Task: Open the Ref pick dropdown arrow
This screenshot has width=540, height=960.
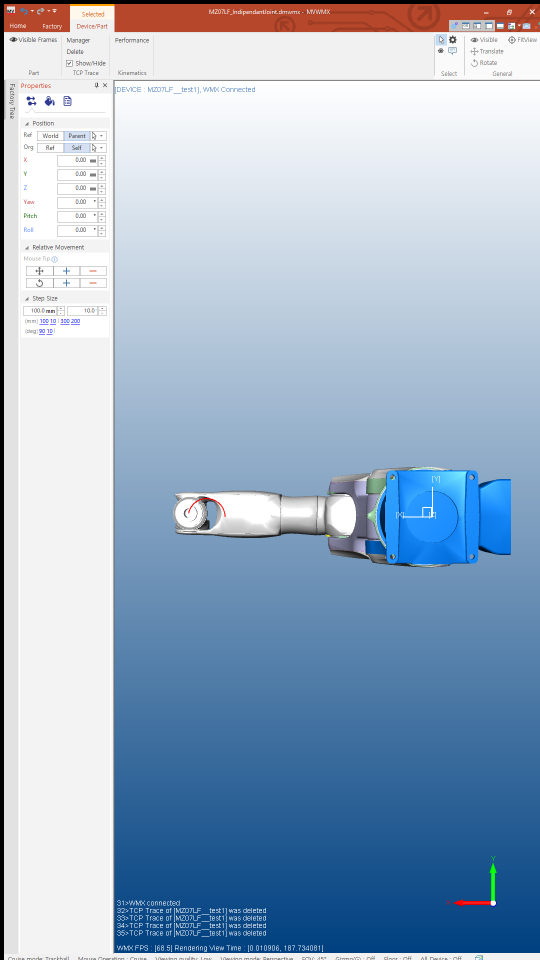Action: pyautogui.click(x=102, y=136)
